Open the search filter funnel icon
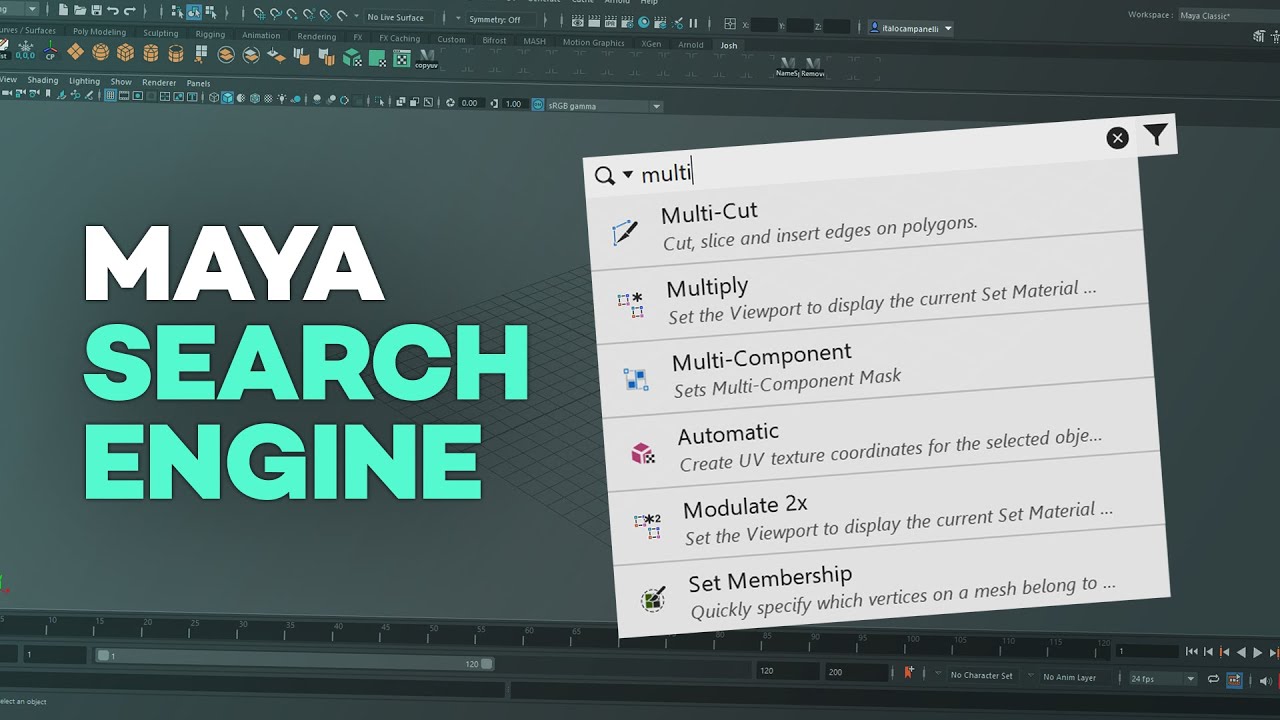Viewport: 1280px width, 720px height. [1156, 134]
